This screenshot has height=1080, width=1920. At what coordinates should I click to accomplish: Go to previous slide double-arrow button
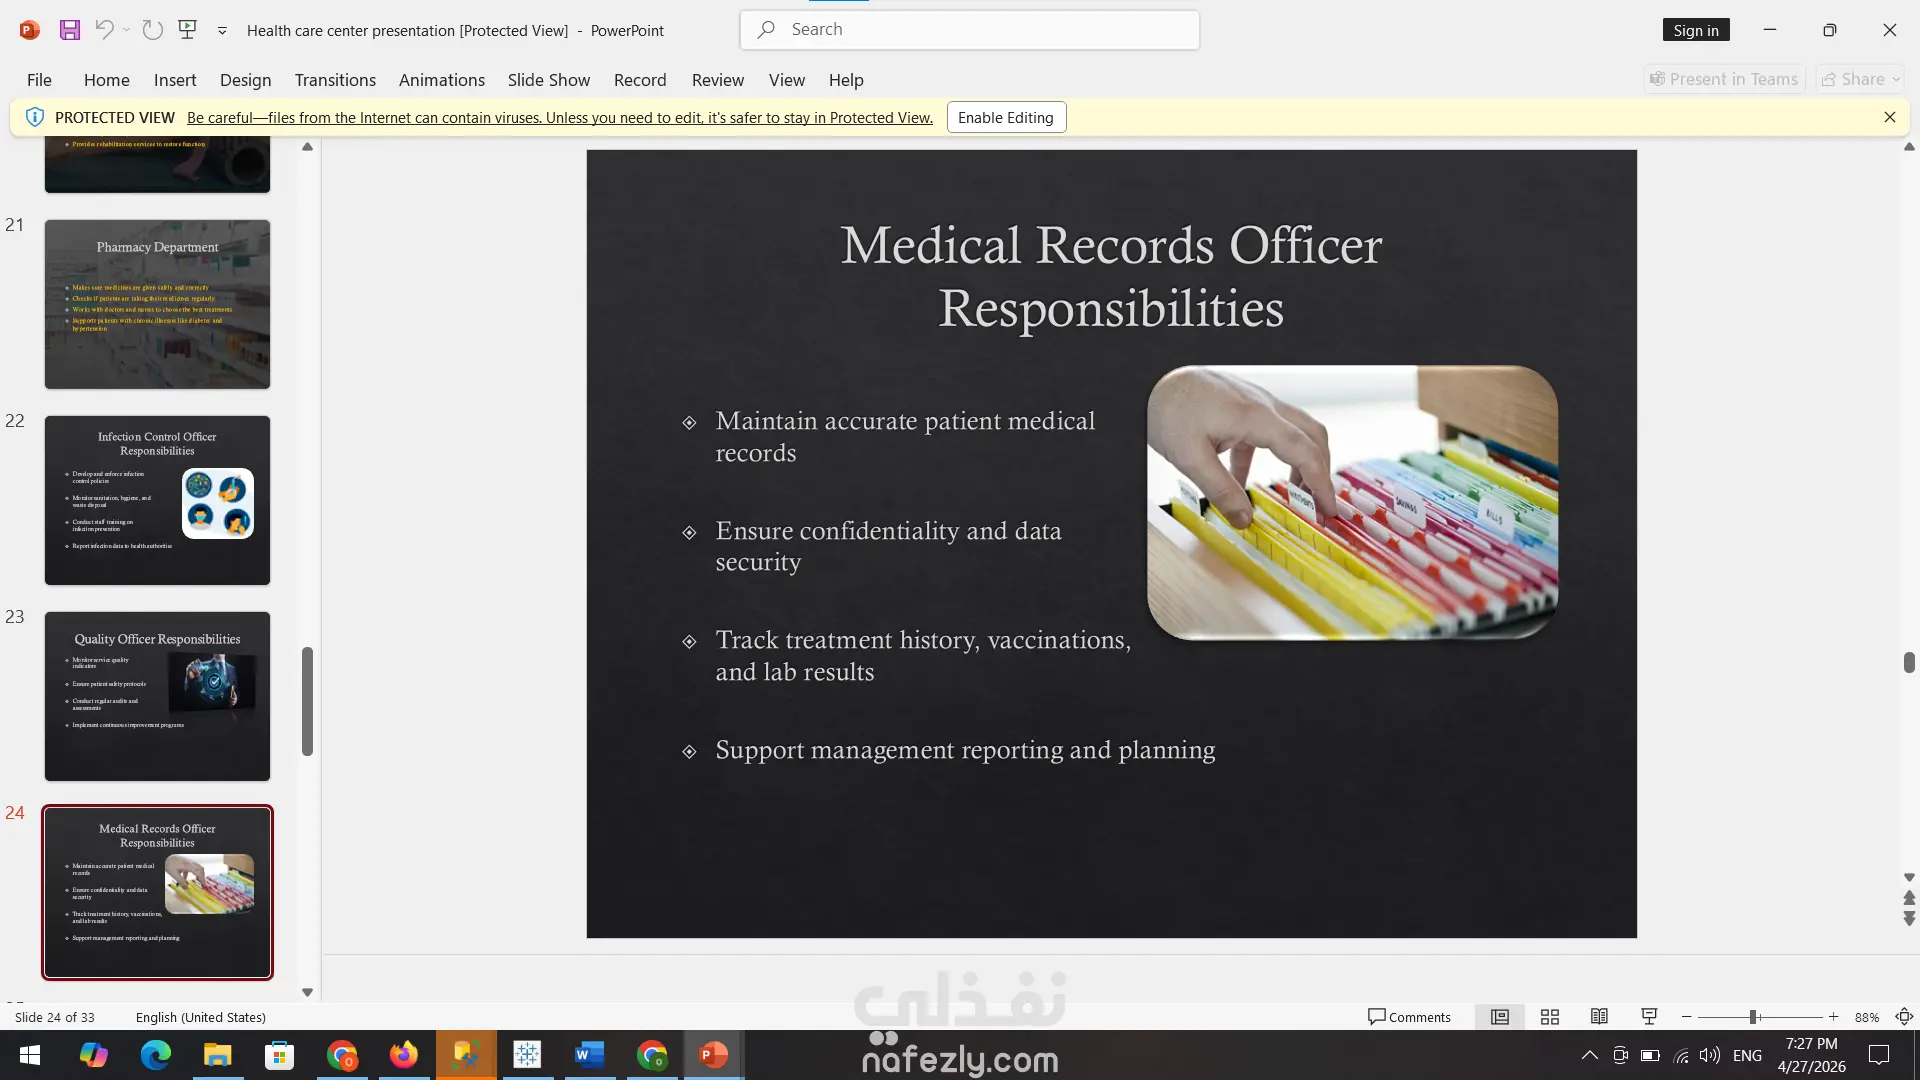[x=1909, y=897]
